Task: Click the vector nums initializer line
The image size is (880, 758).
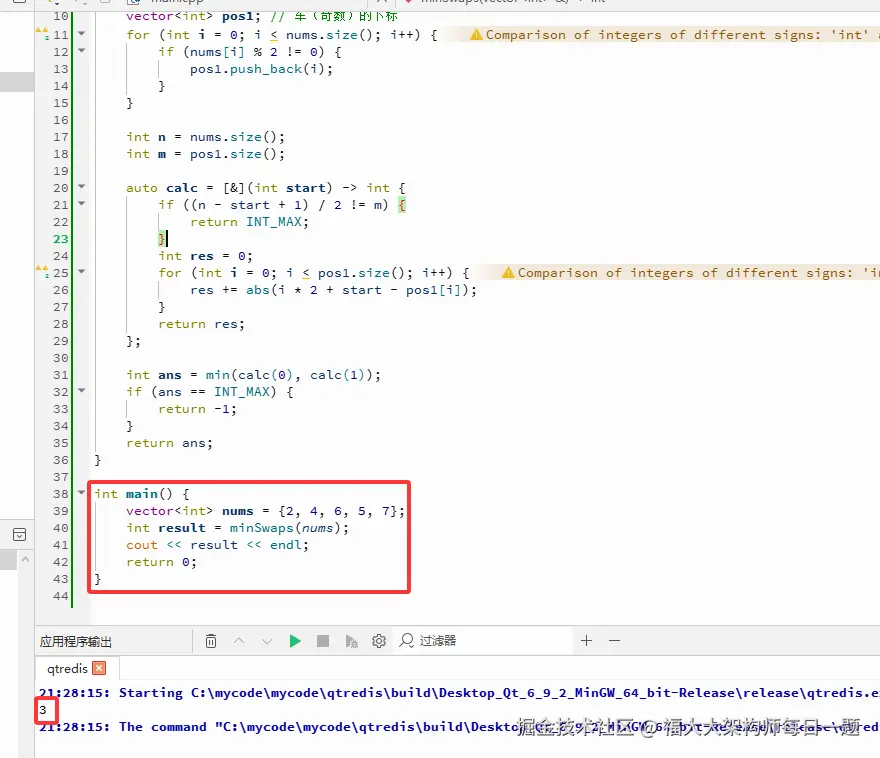Action: tap(265, 511)
